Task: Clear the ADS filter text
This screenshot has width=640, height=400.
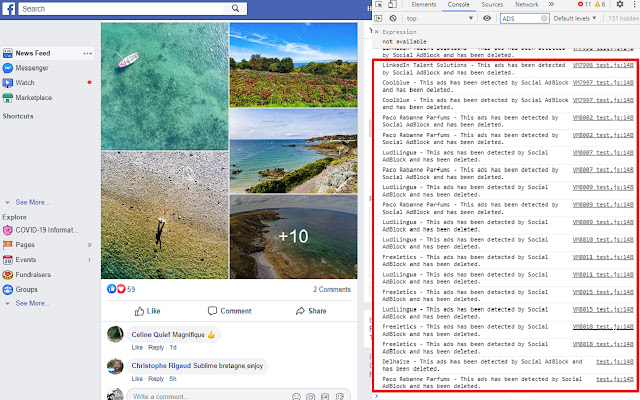Action: coord(544,18)
